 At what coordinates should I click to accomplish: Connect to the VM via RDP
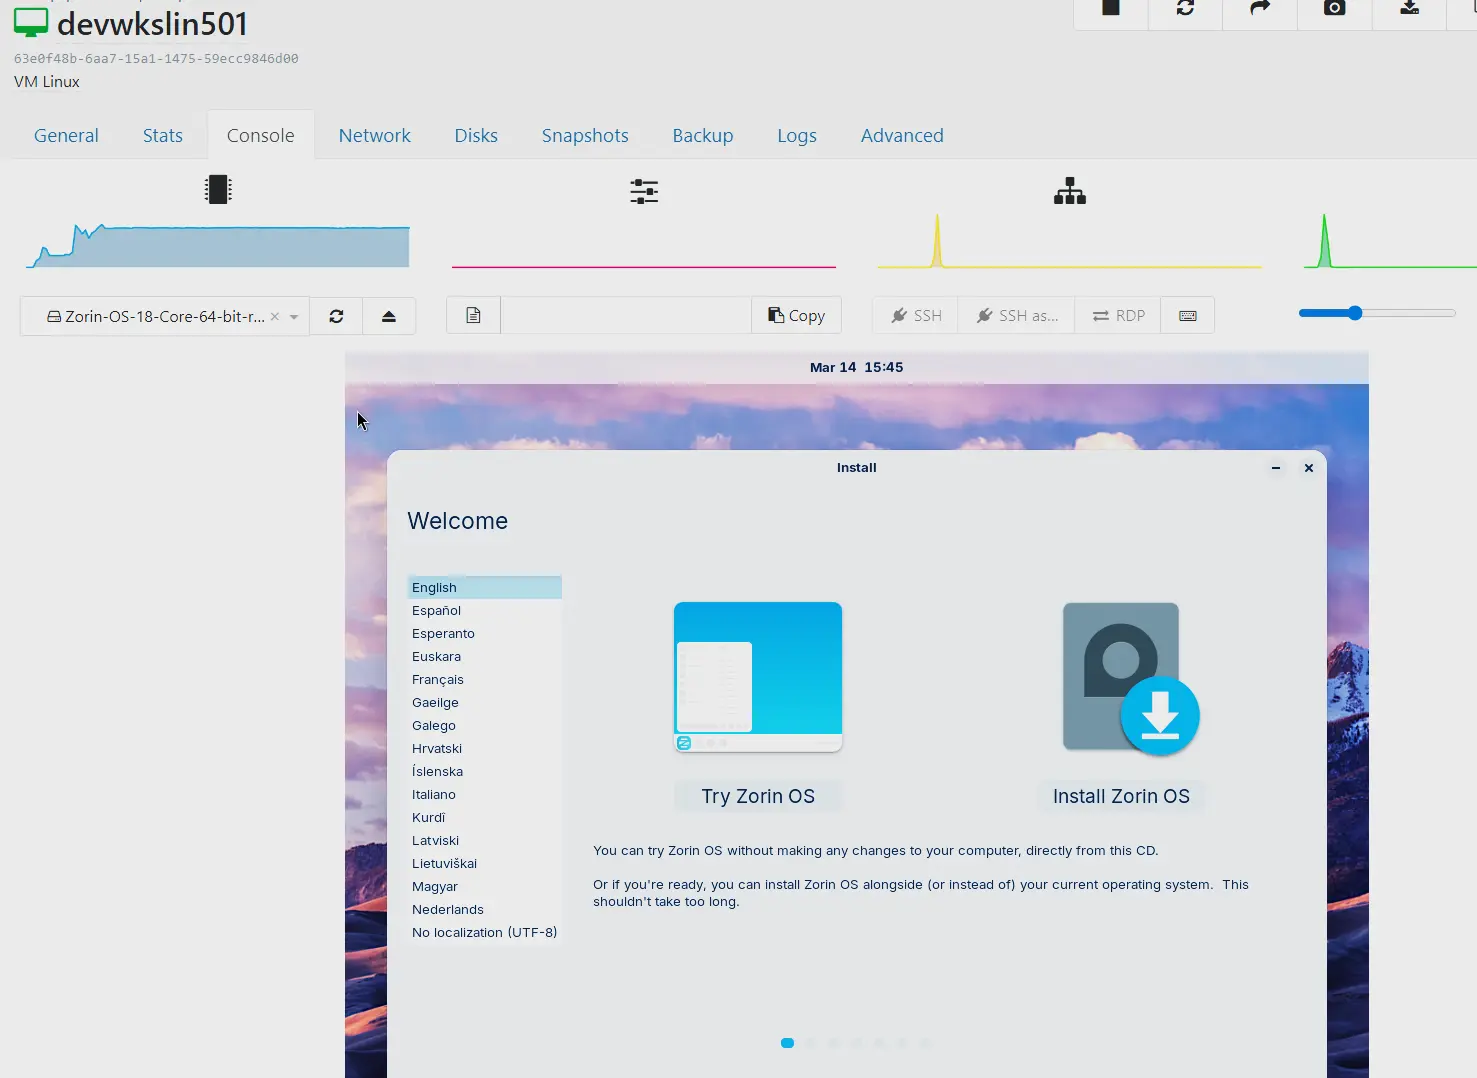[1117, 315]
